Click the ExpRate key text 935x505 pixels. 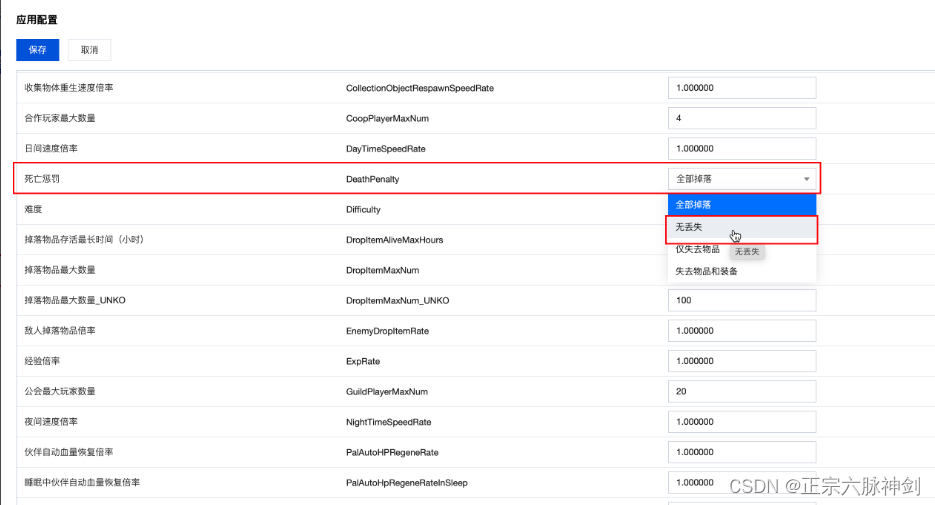(x=363, y=361)
